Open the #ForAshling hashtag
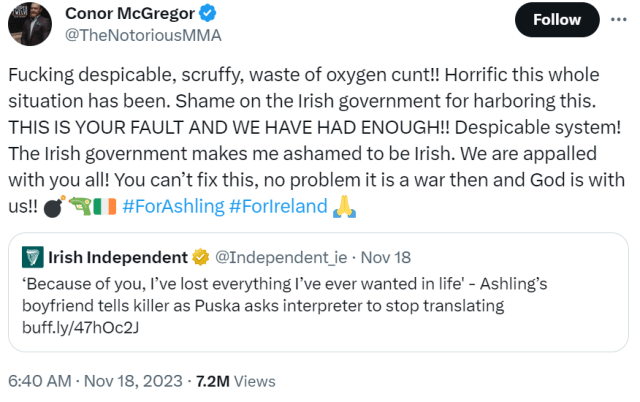 pos(173,206)
